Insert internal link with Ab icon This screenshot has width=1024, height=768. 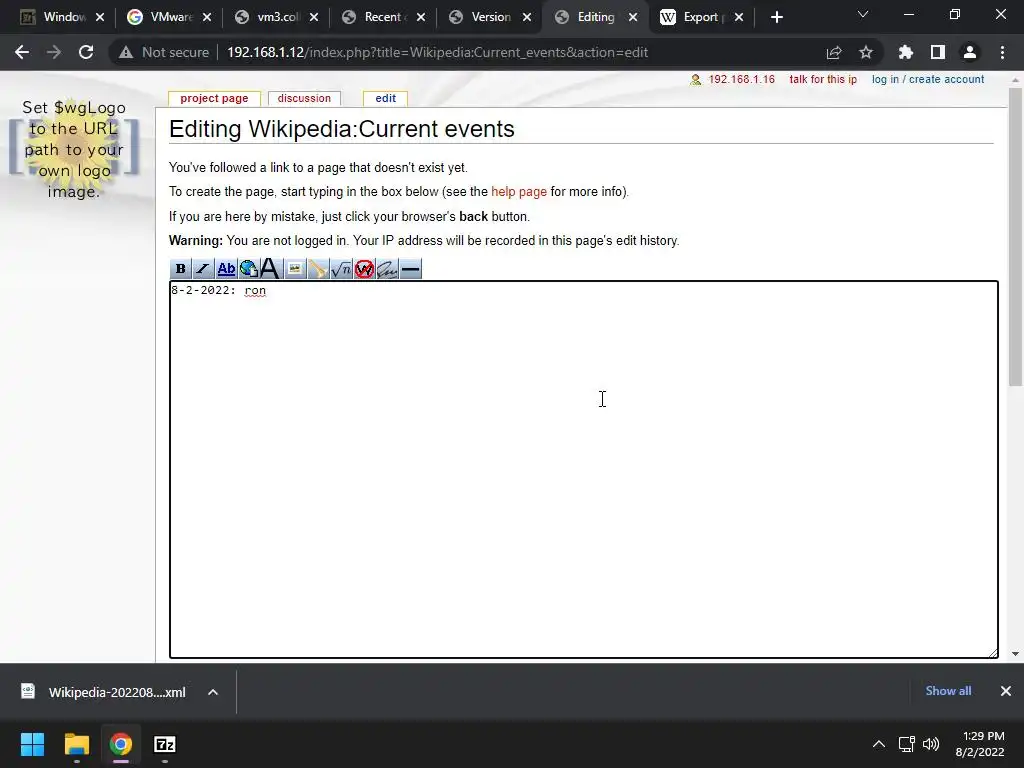coord(226,269)
